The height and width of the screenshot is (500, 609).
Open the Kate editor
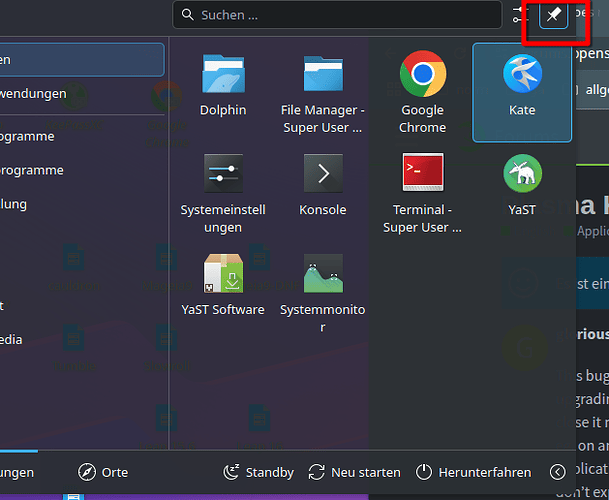point(522,93)
